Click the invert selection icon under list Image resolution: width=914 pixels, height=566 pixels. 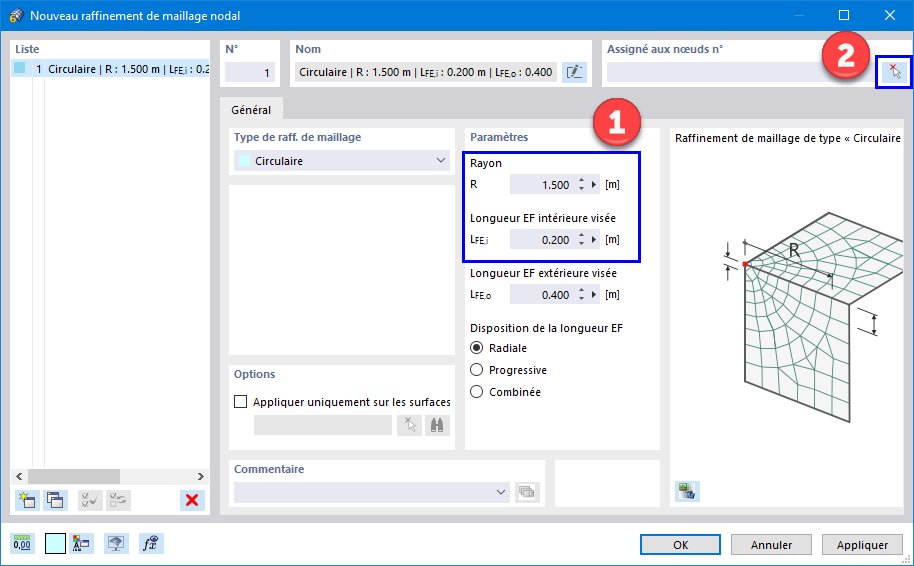118,500
